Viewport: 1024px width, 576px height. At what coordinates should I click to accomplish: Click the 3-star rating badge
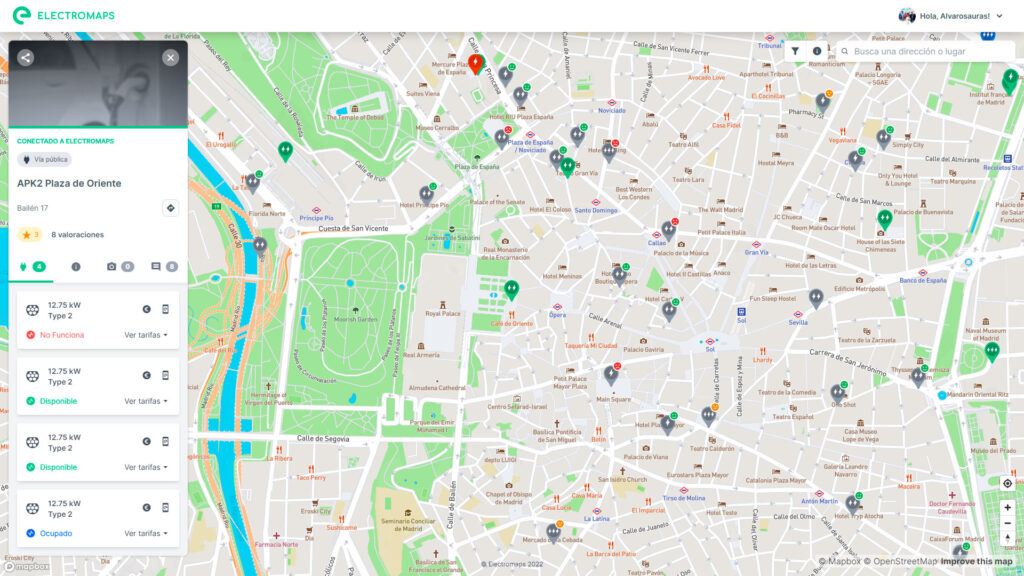pyautogui.click(x=30, y=234)
